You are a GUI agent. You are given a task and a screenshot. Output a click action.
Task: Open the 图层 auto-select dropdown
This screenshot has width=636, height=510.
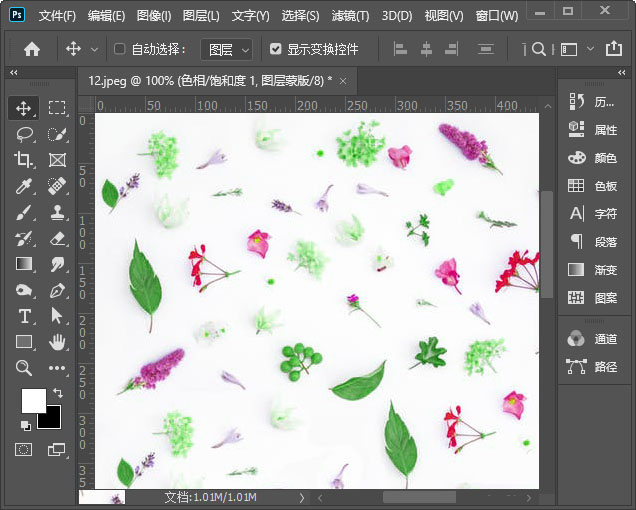pos(227,49)
